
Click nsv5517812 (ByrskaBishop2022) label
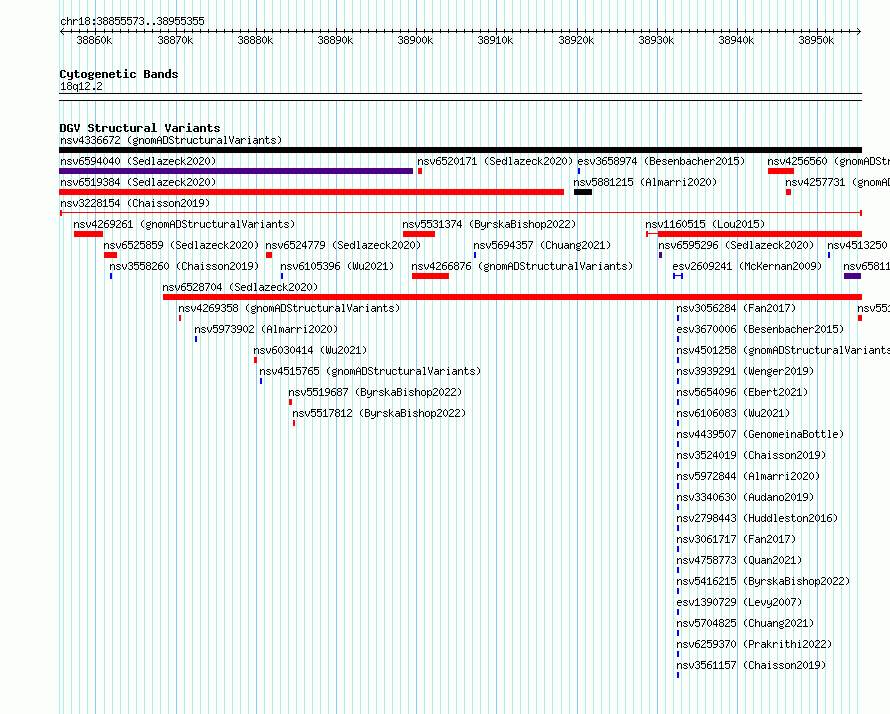tap(379, 413)
